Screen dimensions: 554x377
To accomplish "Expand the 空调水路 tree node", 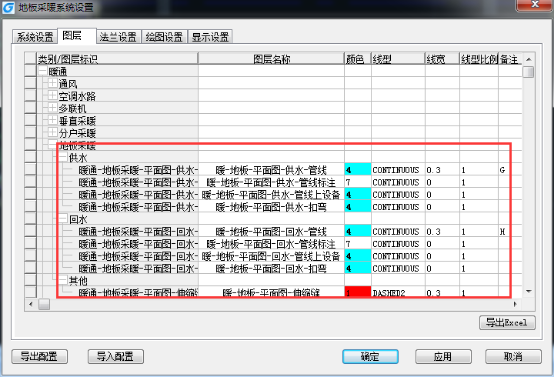I will (x=53, y=96).
